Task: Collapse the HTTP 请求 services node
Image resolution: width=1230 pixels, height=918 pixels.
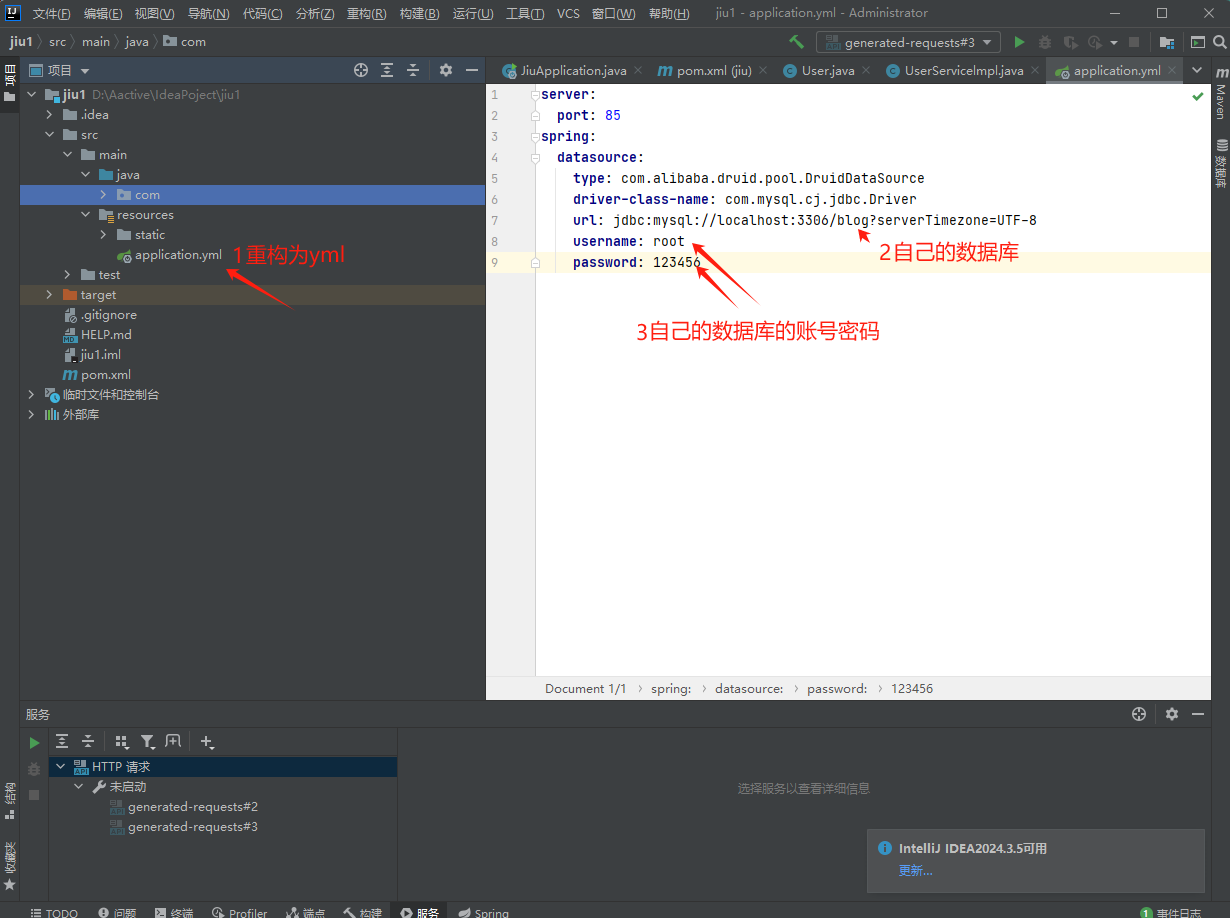Action: click(61, 766)
